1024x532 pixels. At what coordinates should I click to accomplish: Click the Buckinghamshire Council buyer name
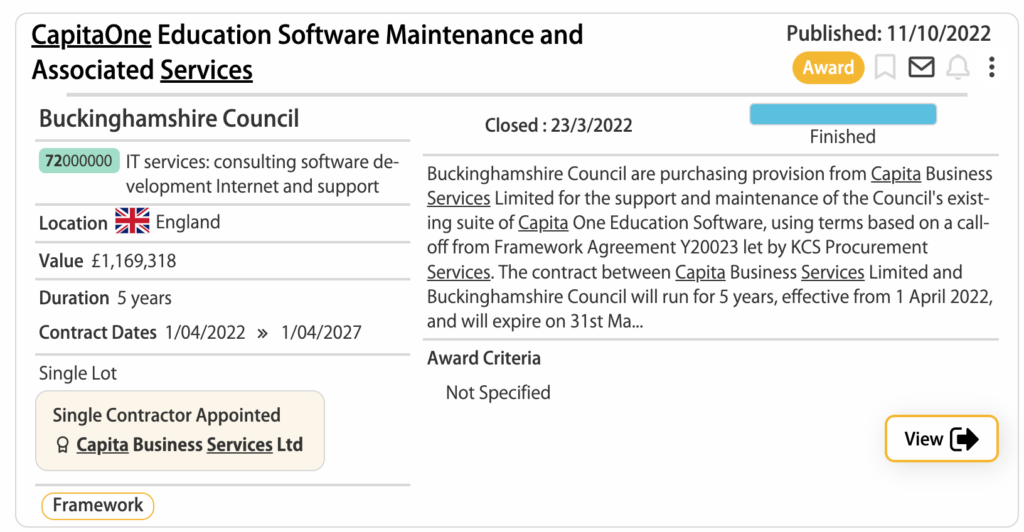[x=169, y=119]
